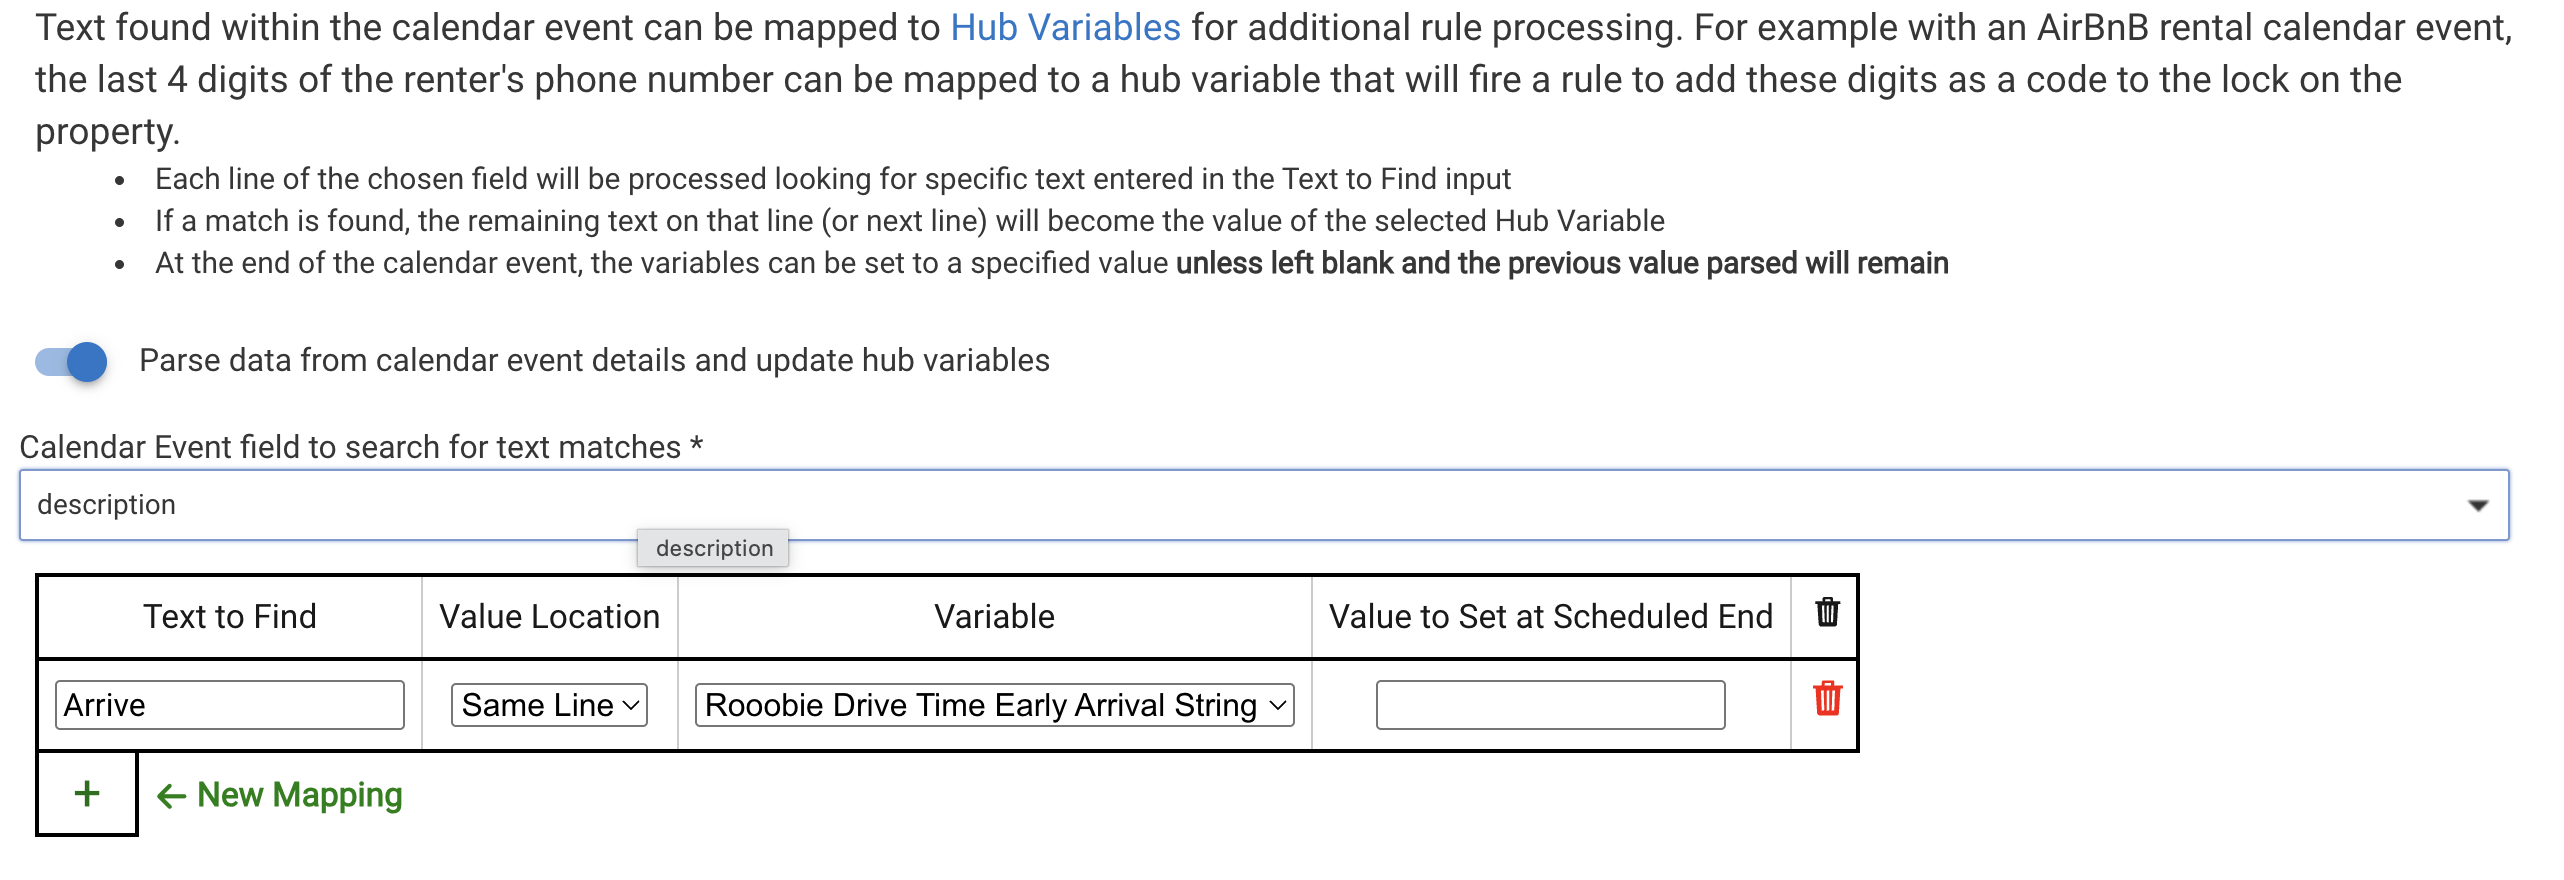The height and width of the screenshot is (880, 2564).
Task: Click the 'Value Location' column header
Action: pos(549,616)
